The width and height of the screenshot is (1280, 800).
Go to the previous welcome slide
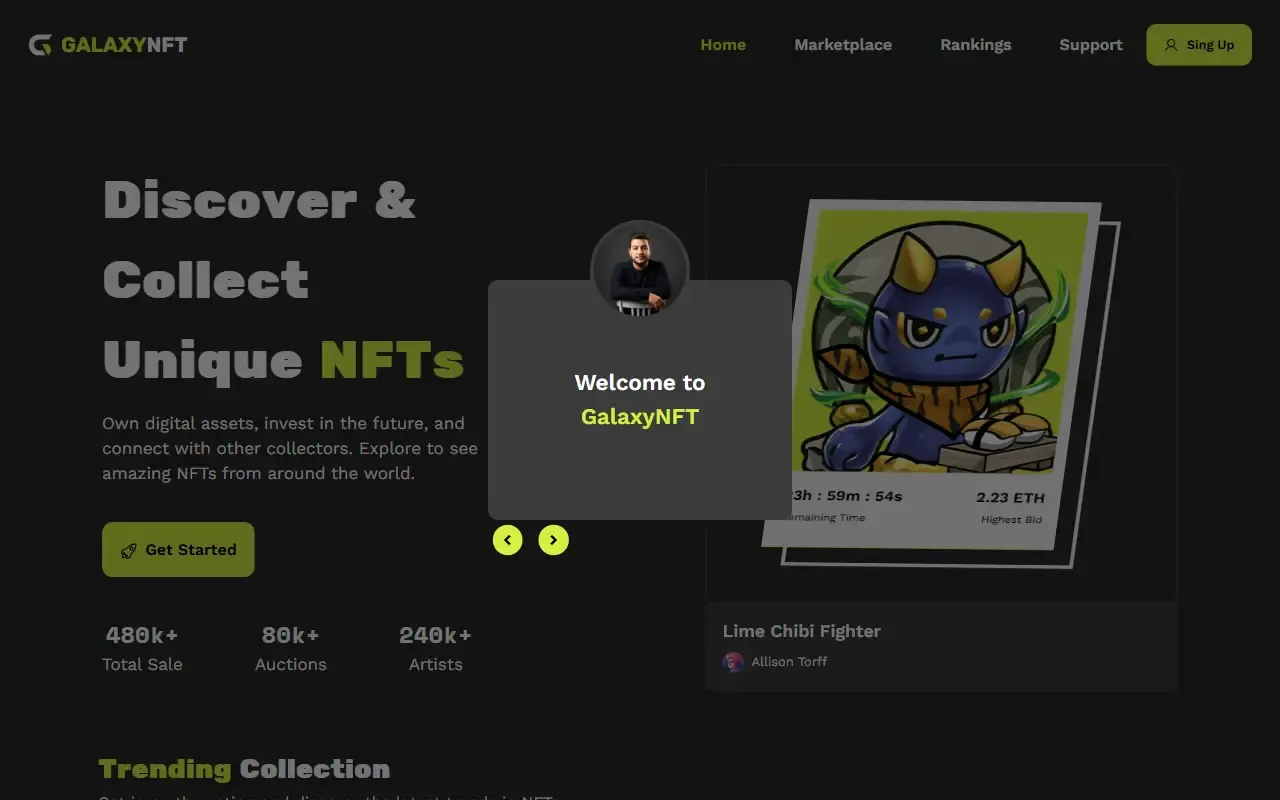pos(508,540)
